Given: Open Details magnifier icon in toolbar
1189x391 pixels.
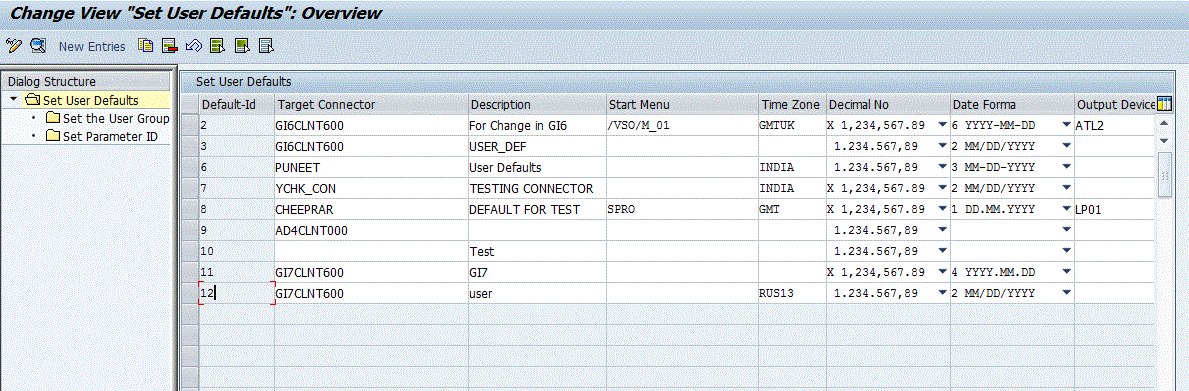Looking at the screenshot, I should pos(38,45).
